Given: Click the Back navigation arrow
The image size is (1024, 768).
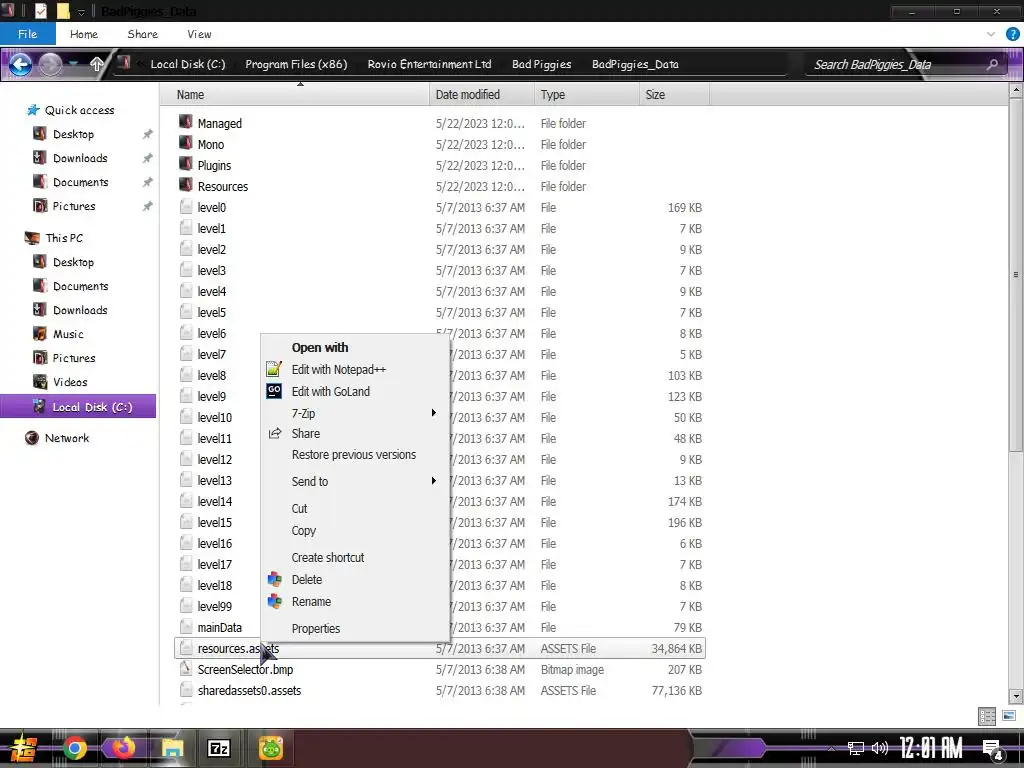Looking at the screenshot, I should pyautogui.click(x=21, y=64).
